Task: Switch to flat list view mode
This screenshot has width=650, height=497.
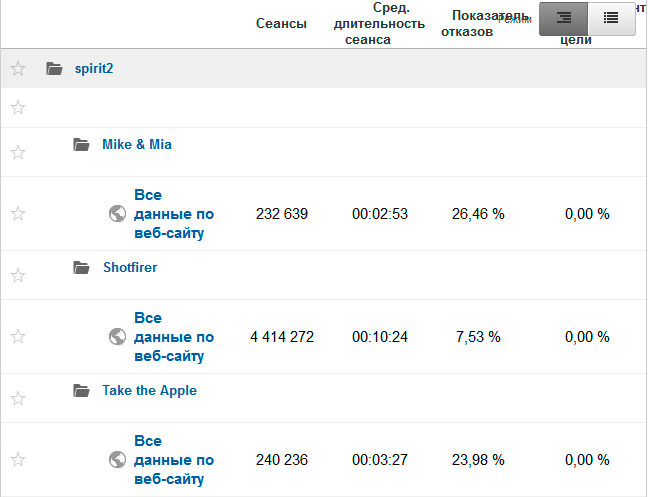Action: click(610, 17)
